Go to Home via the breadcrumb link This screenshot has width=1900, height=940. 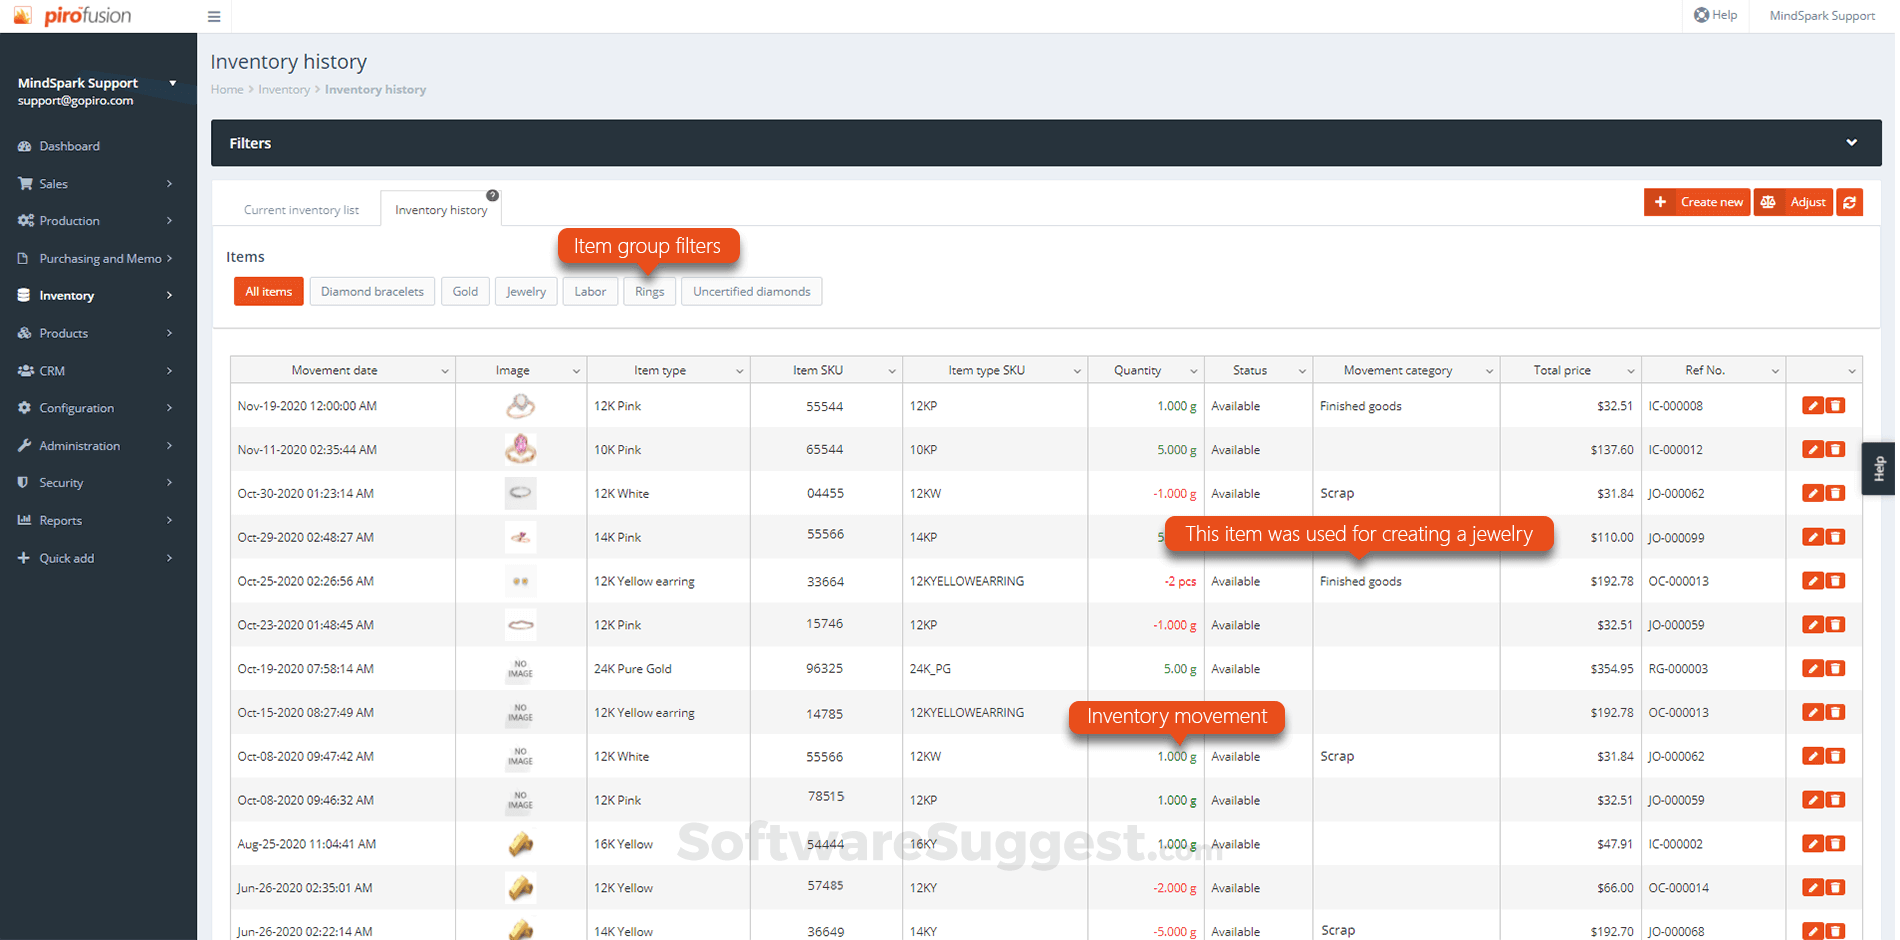(x=226, y=89)
